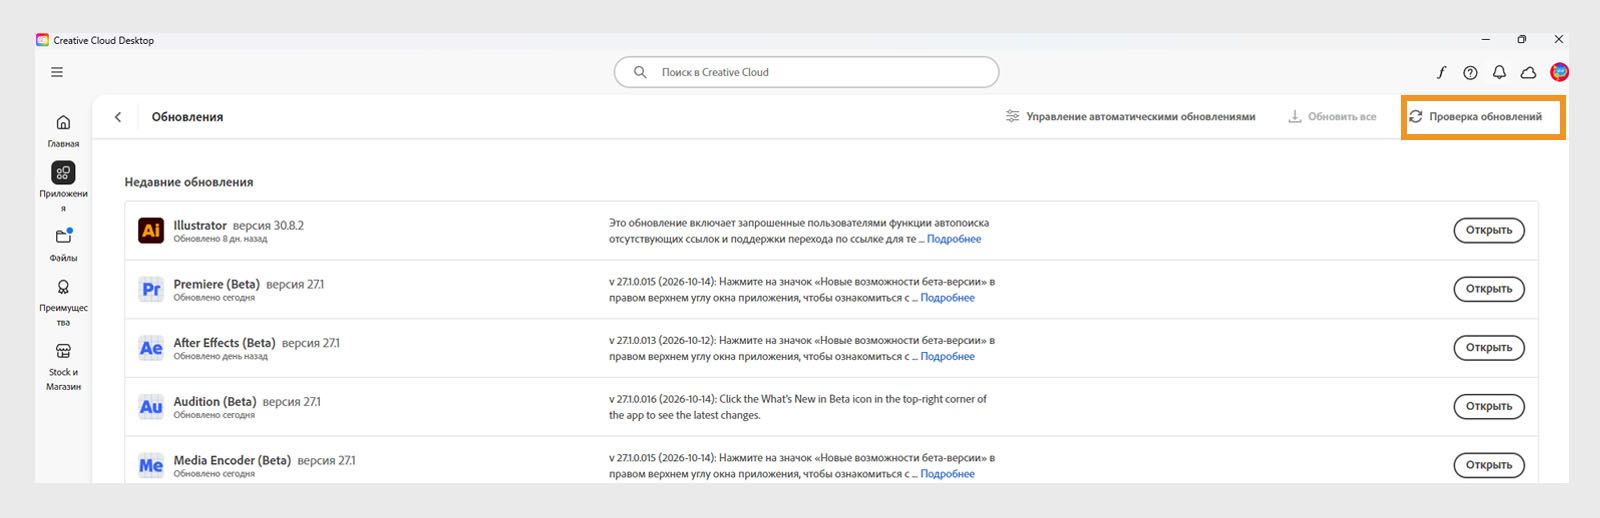Image resolution: width=1600 pixels, height=518 pixels.
Task: Click the Illustrator app icon
Action: coord(151,230)
